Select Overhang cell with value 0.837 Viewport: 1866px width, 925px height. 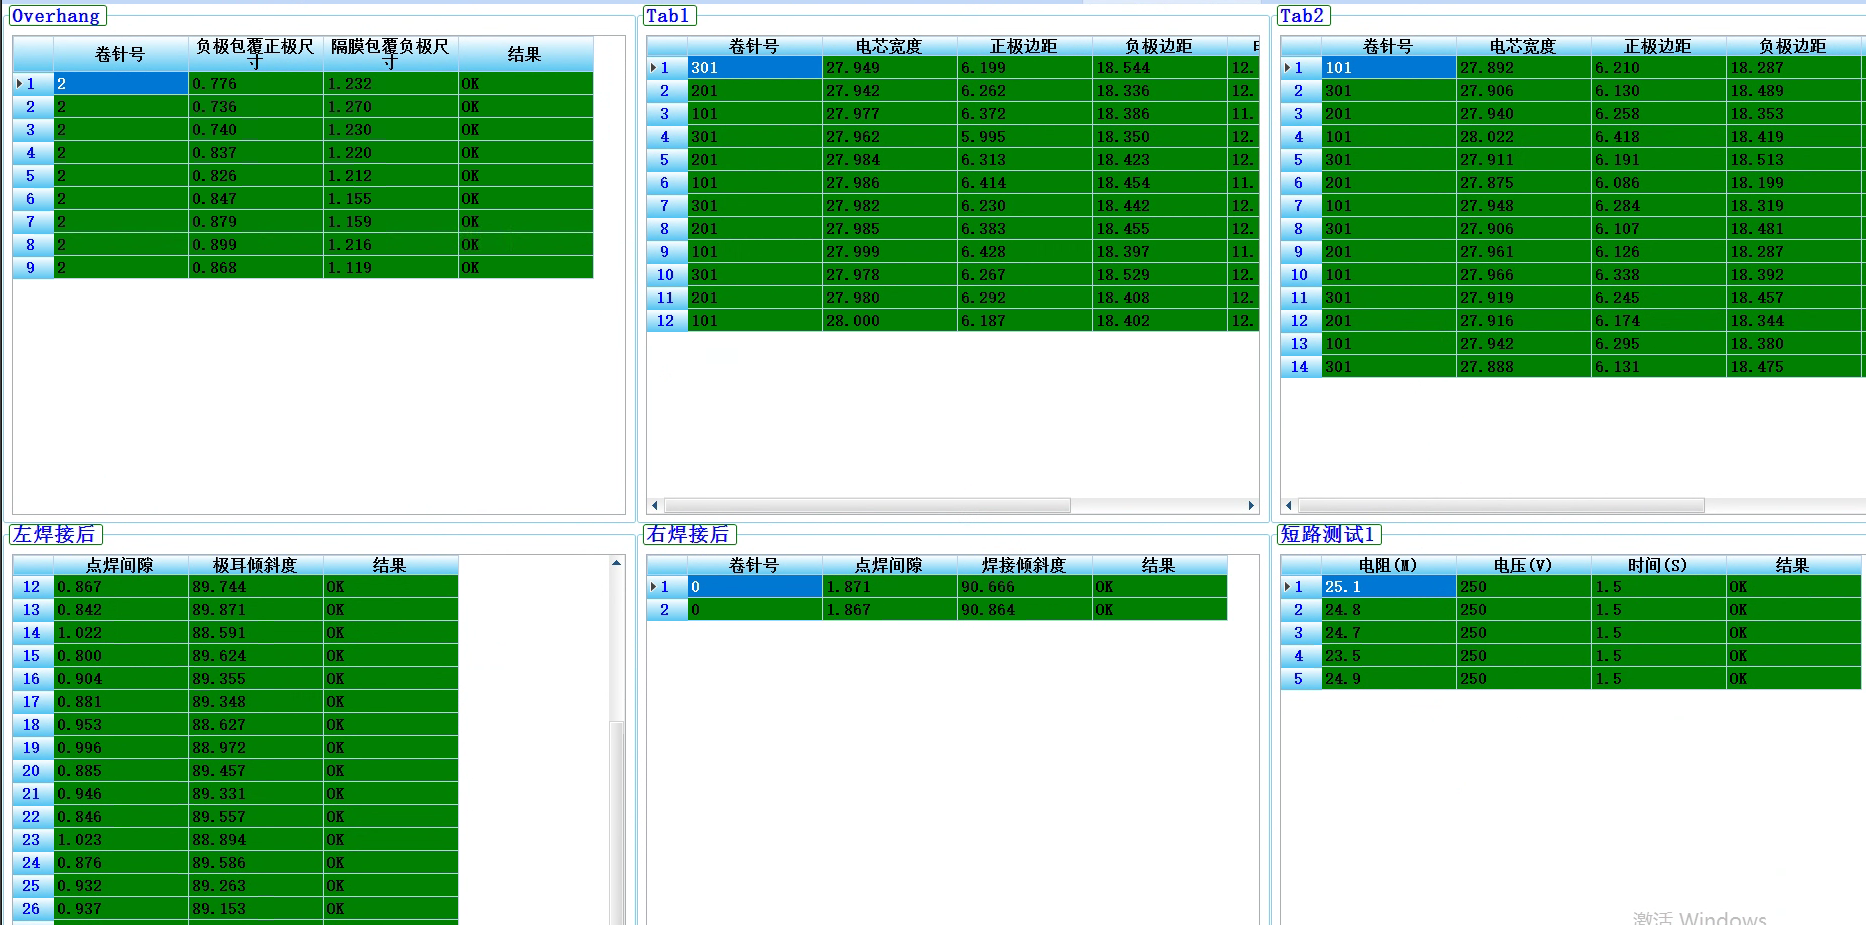(256, 153)
